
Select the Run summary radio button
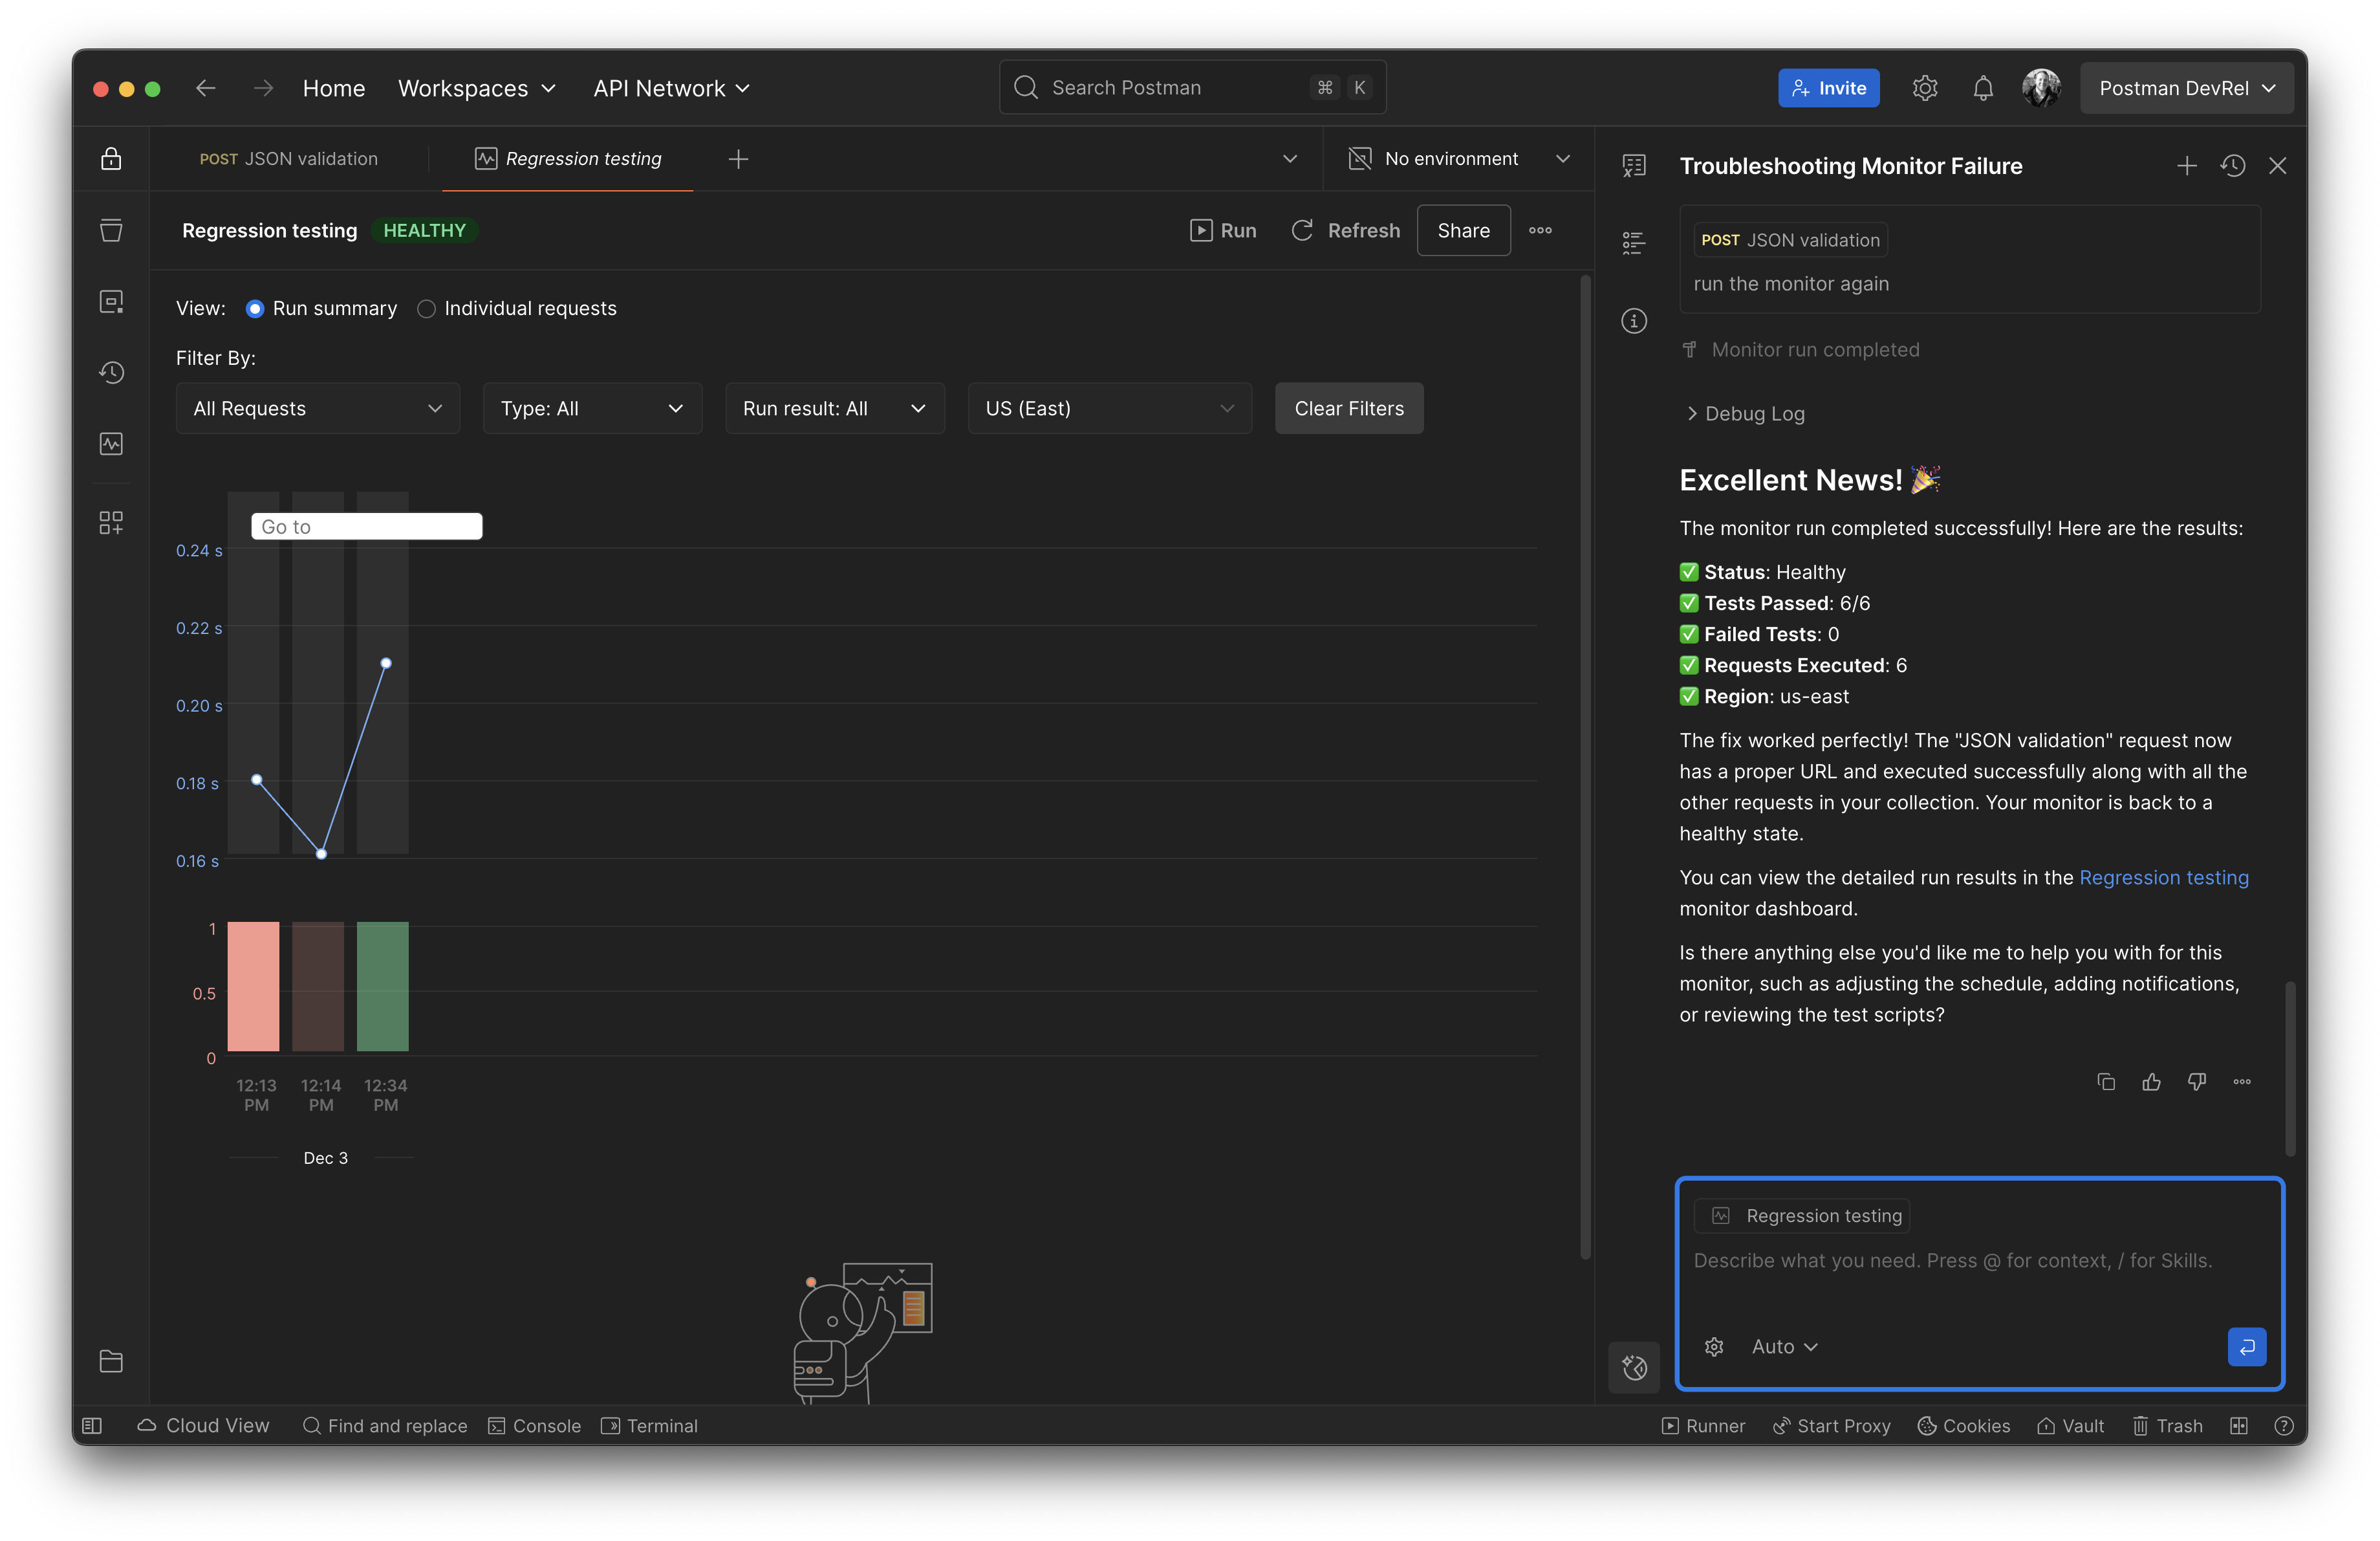coord(255,309)
